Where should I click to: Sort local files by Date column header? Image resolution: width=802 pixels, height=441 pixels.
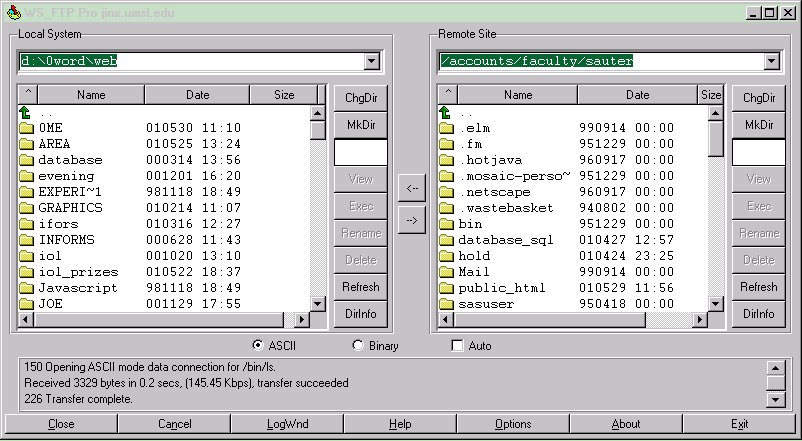197,95
